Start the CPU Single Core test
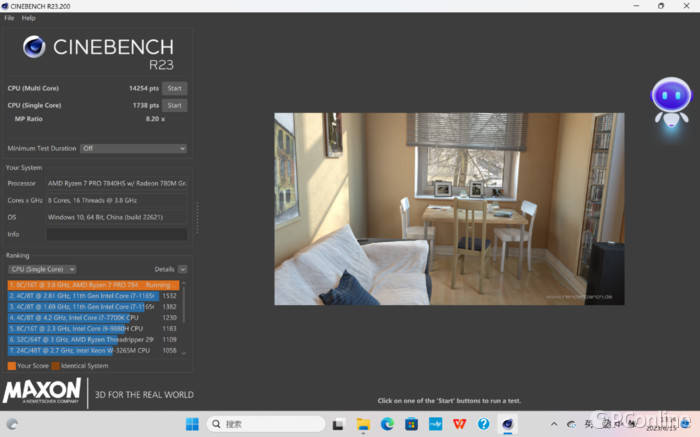 (174, 105)
